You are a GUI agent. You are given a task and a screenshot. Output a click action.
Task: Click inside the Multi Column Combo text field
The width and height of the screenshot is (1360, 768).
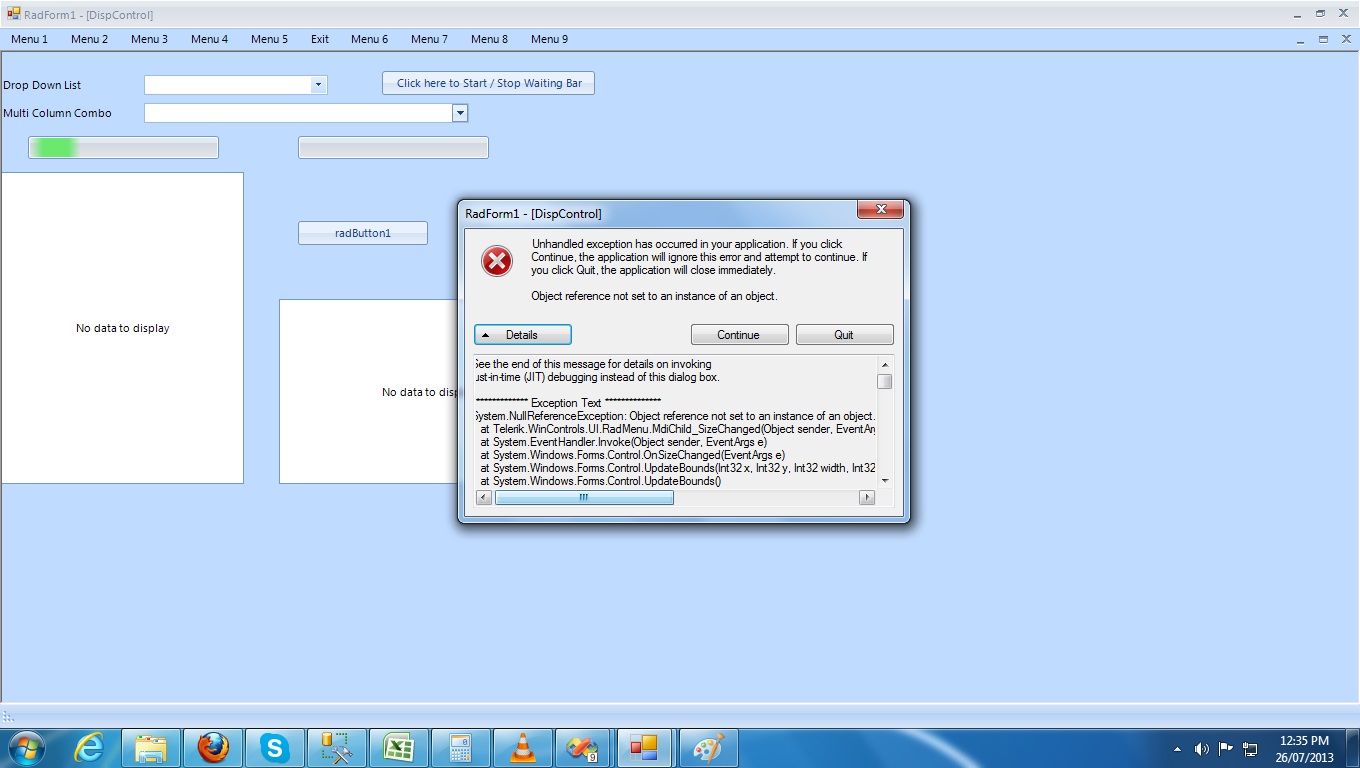tap(298, 113)
